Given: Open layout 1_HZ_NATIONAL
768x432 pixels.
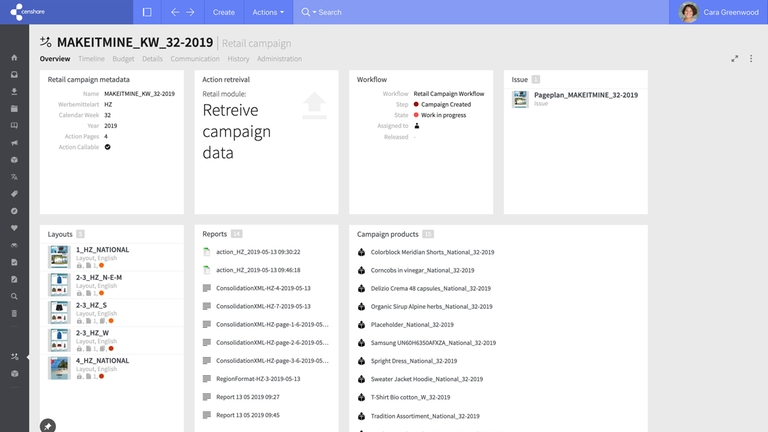Looking at the screenshot, I should [102, 249].
